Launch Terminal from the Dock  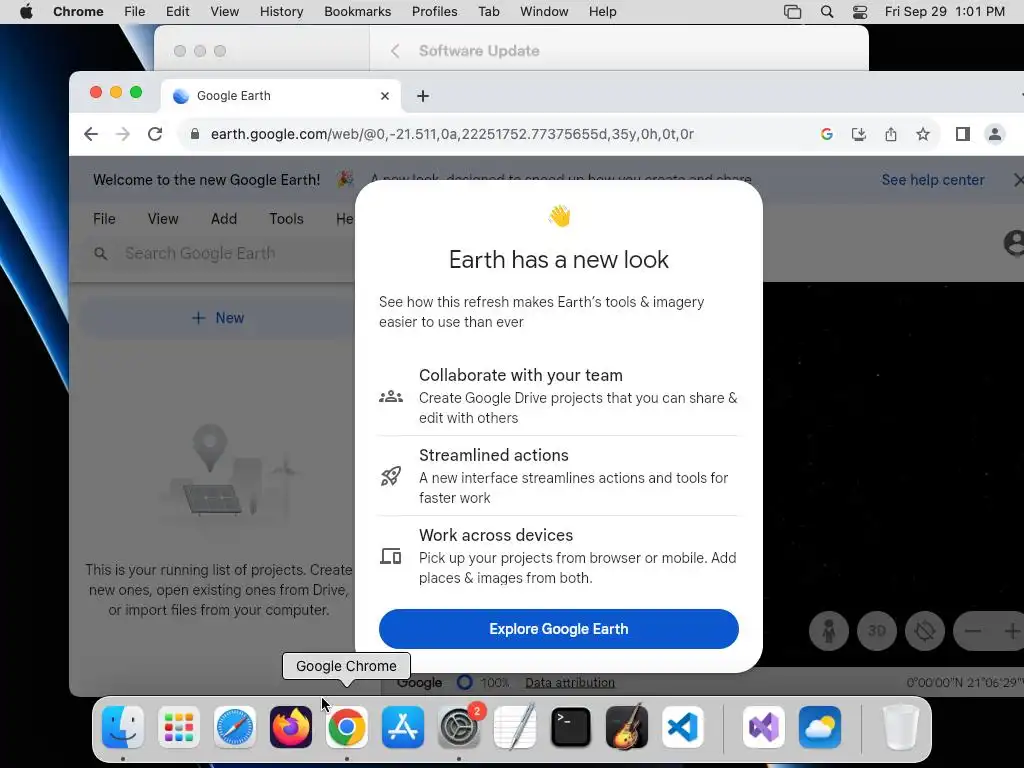pyautogui.click(x=571, y=727)
